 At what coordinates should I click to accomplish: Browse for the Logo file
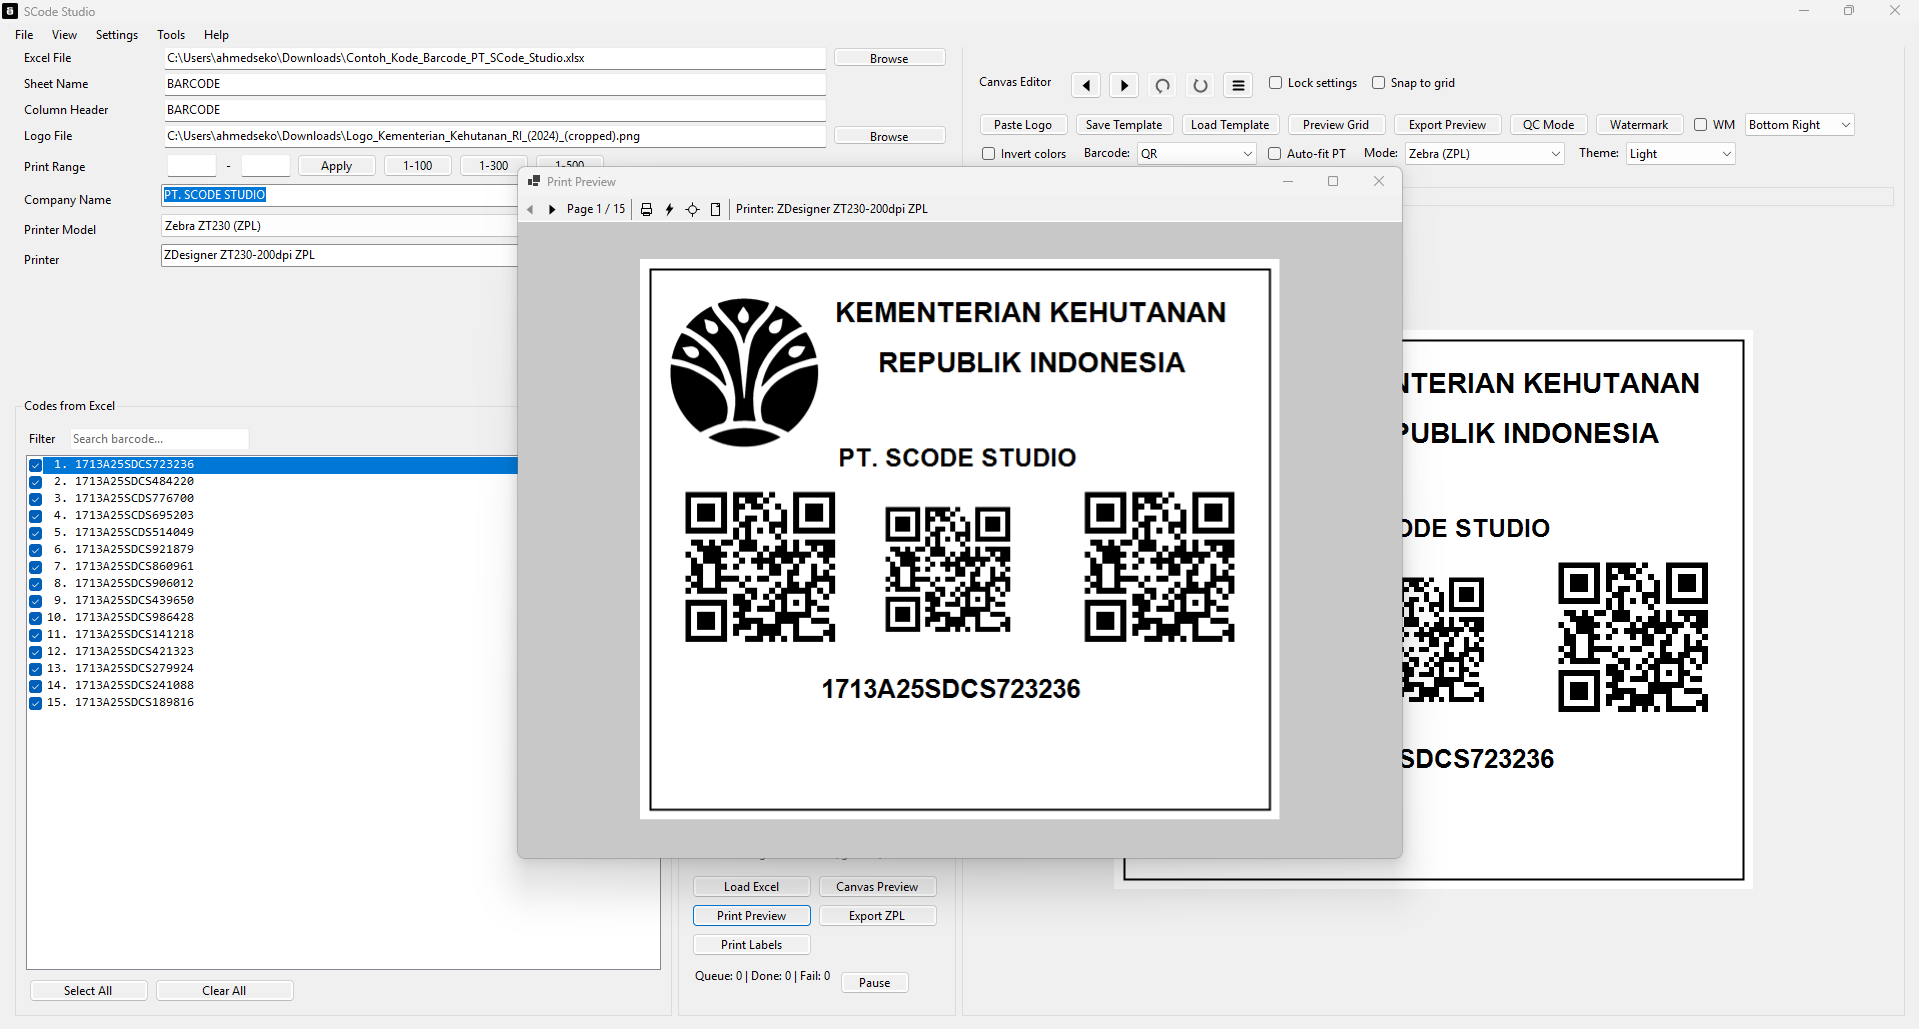pos(889,136)
